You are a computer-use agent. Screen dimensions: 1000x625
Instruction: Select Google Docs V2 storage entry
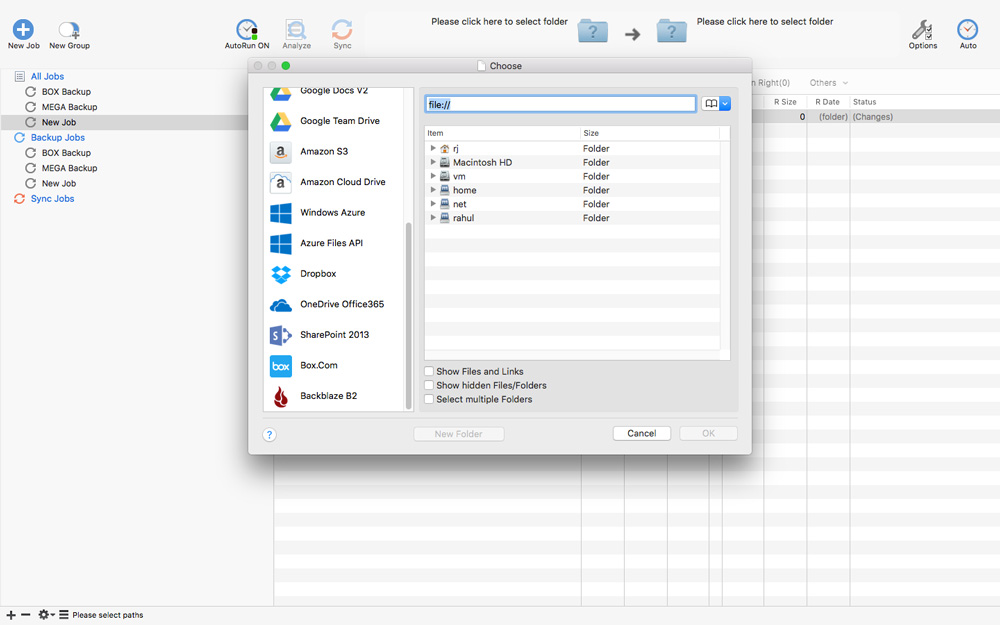334,94
